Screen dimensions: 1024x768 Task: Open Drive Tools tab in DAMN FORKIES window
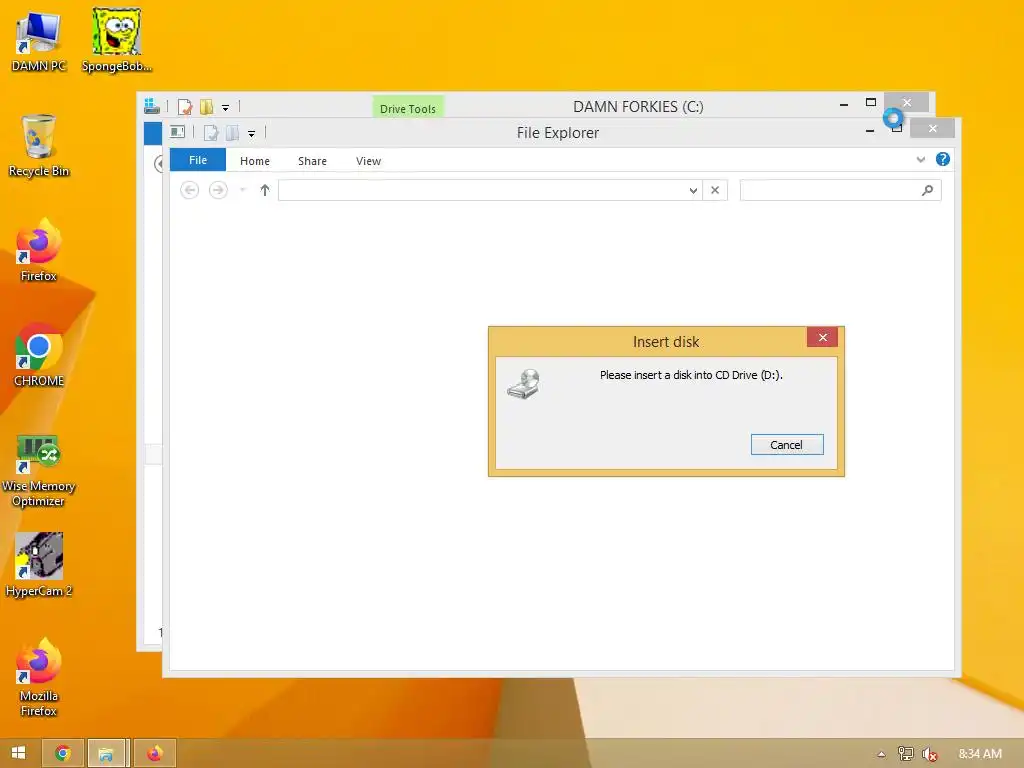tap(408, 108)
